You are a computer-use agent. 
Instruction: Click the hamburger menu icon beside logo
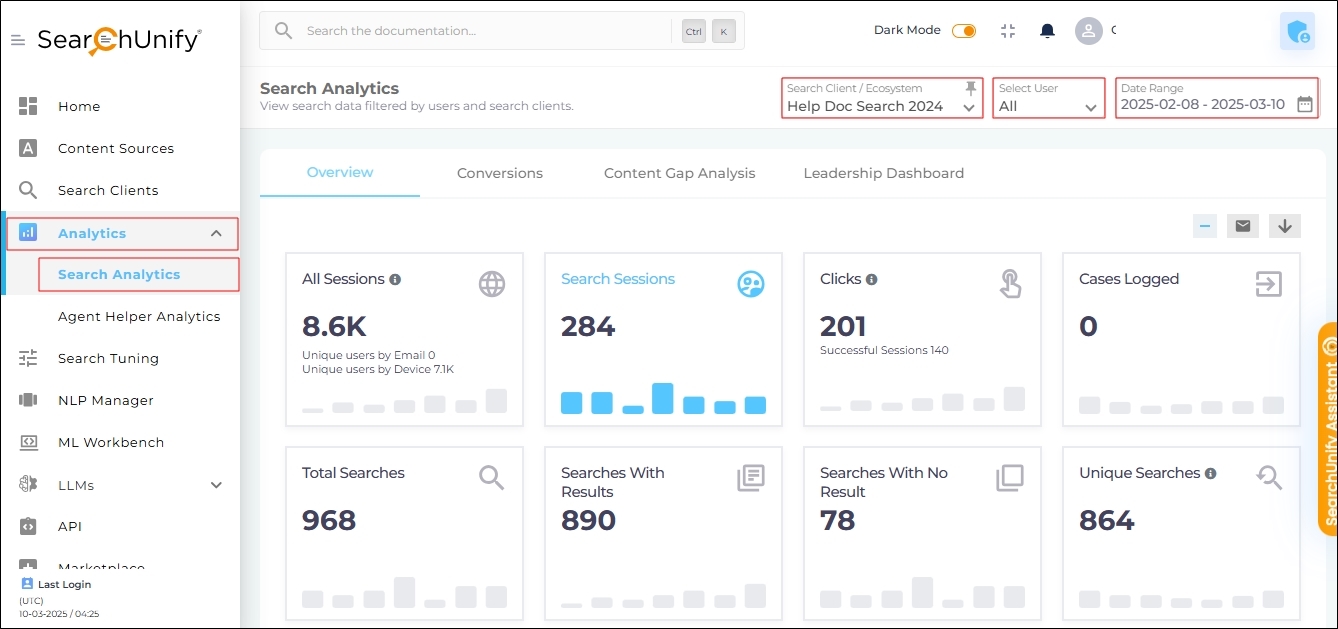18,40
